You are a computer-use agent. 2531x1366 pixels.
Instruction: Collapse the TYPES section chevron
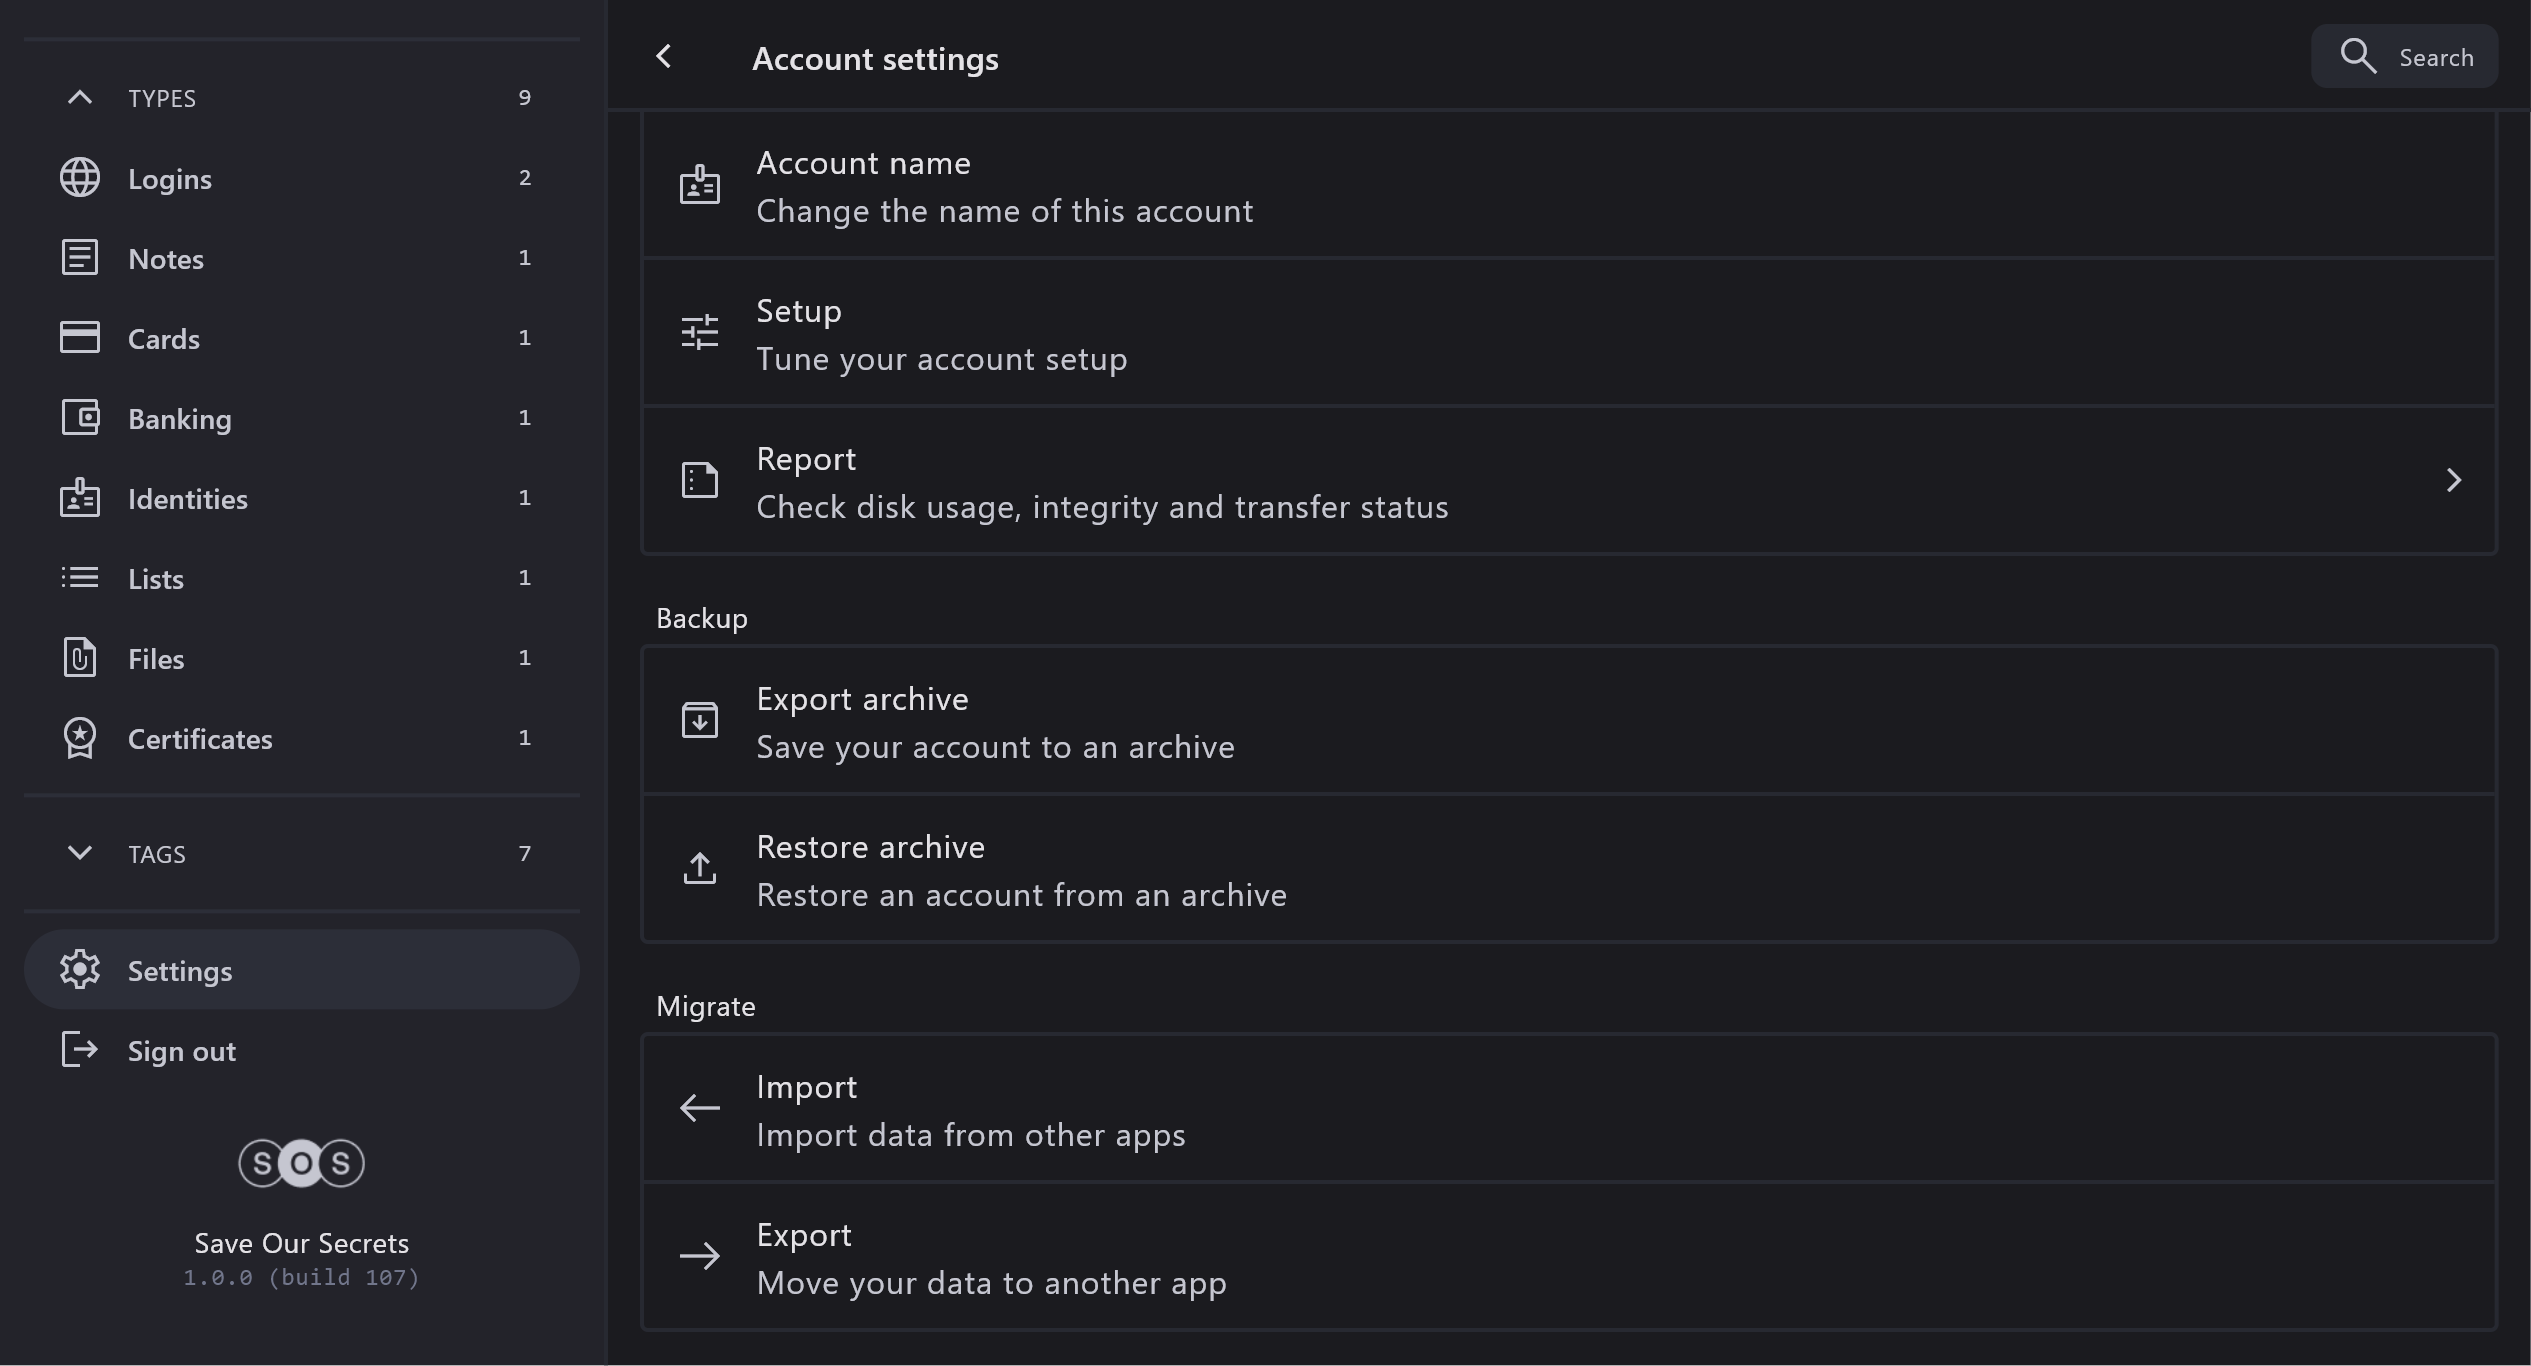point(80,97)
